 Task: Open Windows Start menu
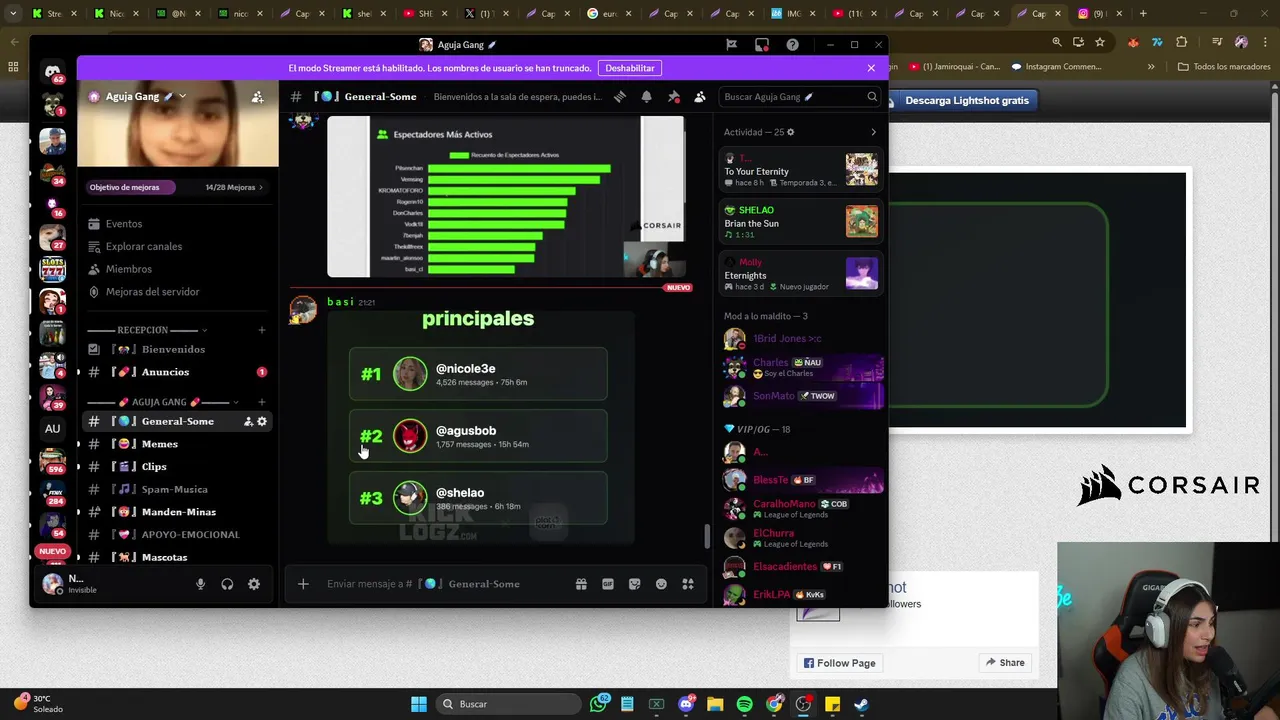[x=419, y=704]
